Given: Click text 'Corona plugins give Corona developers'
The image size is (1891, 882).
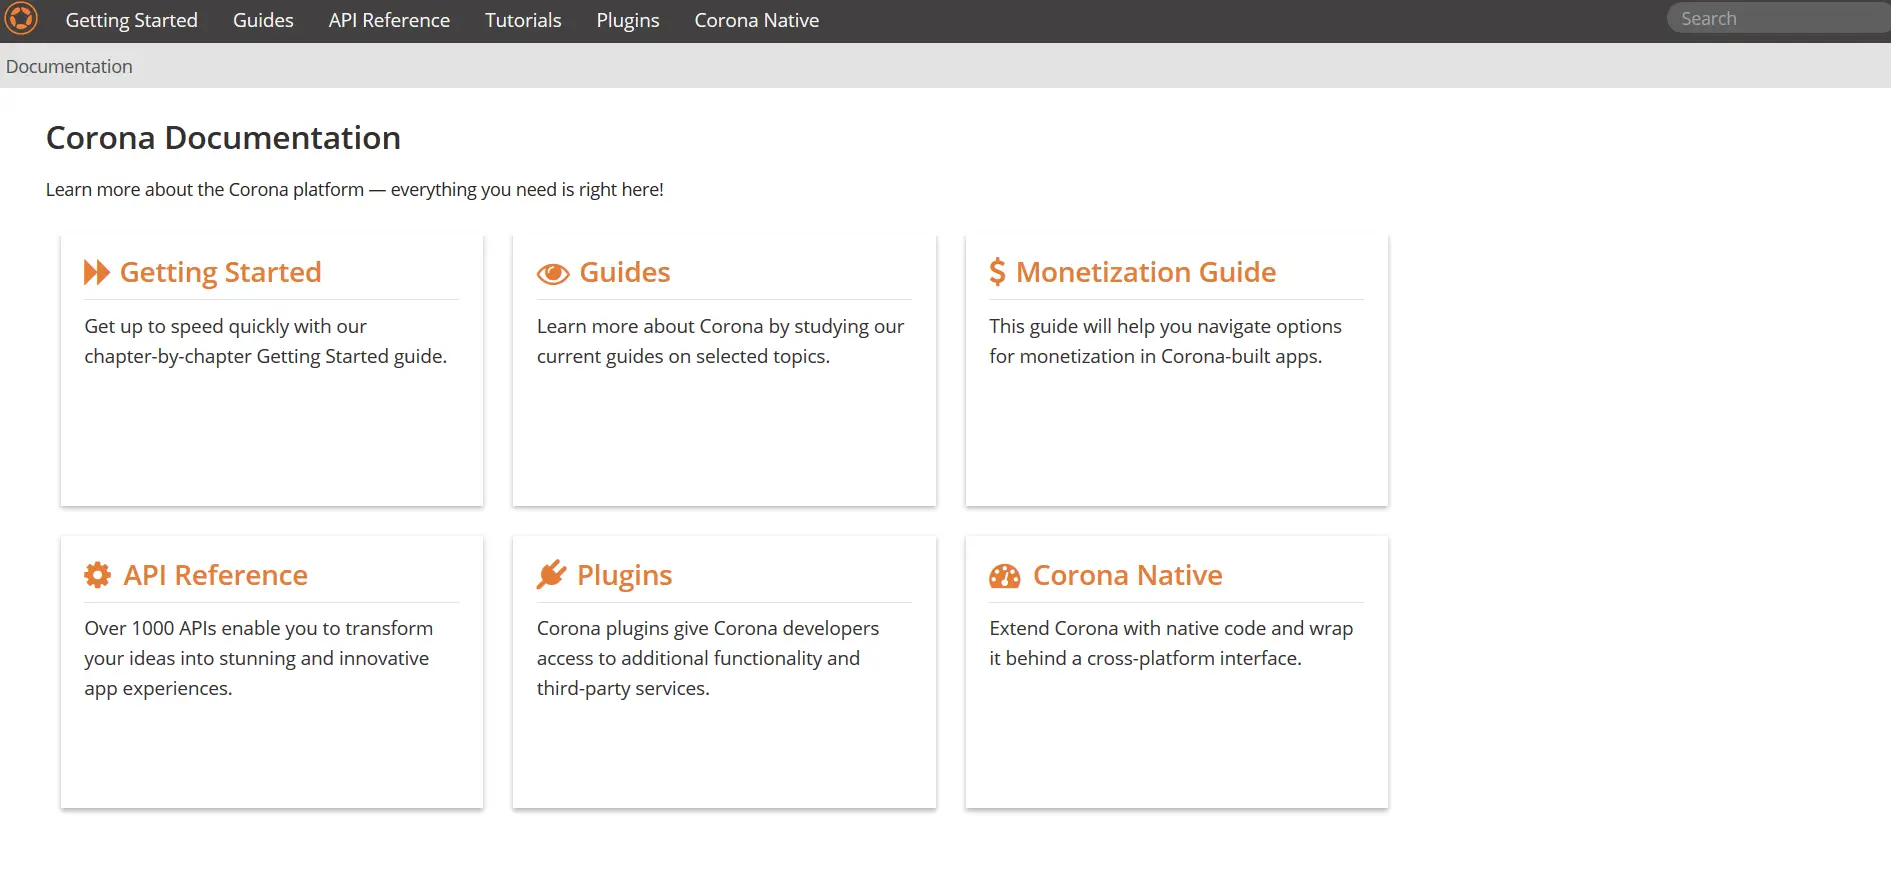Looking at the screenshot, I should pos(708,628).
